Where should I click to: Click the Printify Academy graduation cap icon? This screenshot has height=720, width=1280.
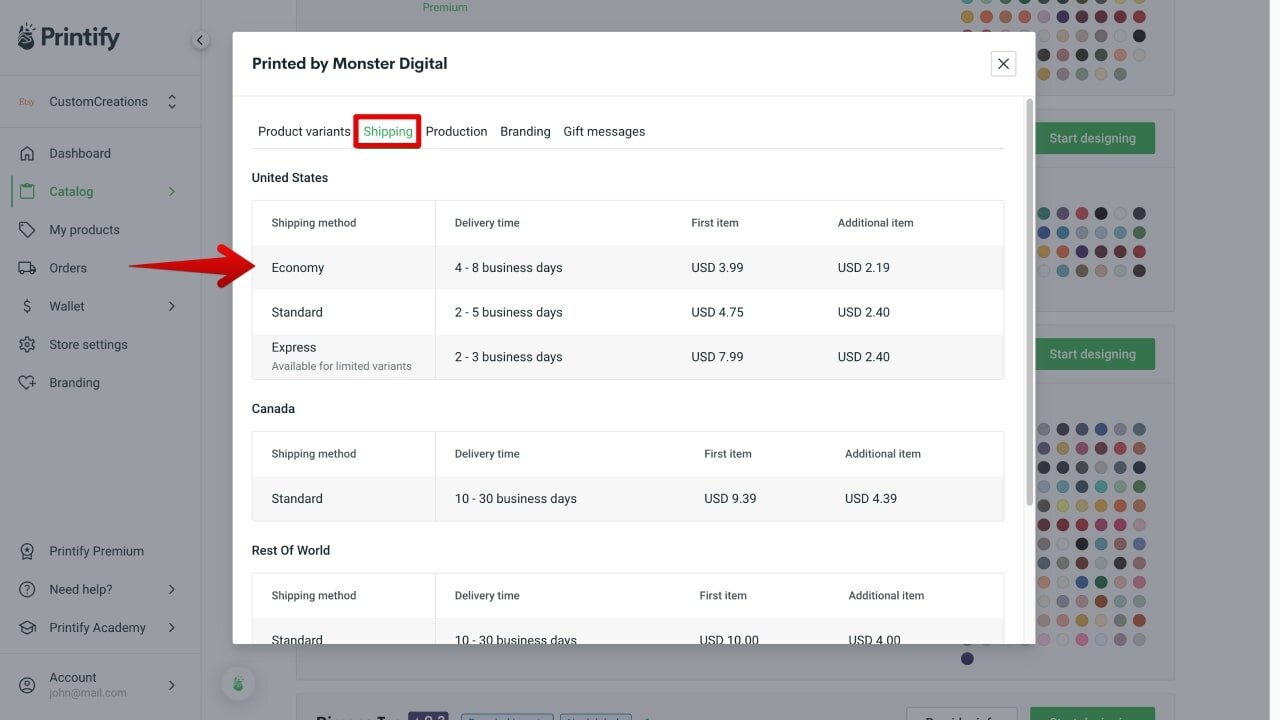[27, 628]
